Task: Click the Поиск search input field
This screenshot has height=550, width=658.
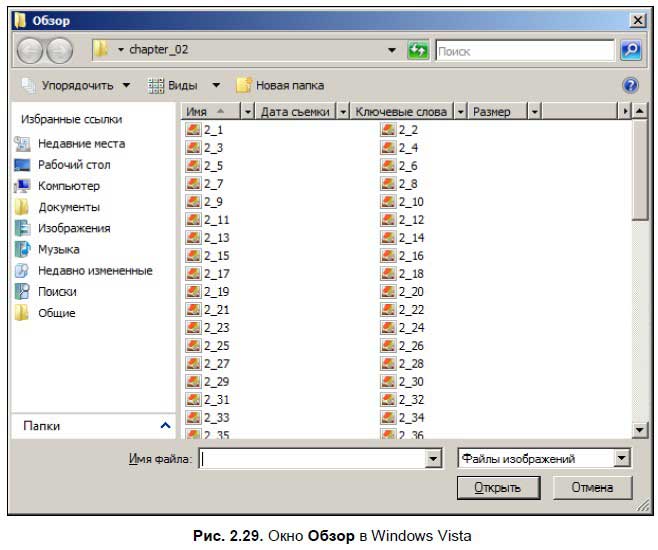Action: click(x=525, y=51)
